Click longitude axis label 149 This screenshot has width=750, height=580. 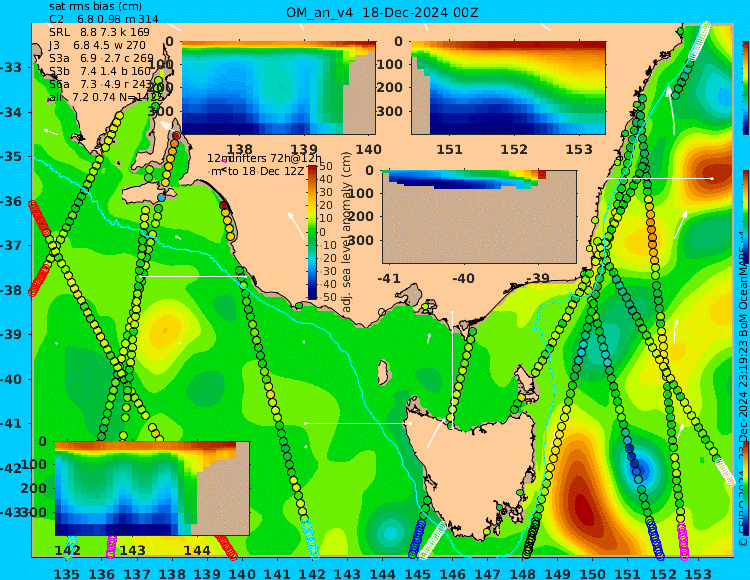[558, 573]
